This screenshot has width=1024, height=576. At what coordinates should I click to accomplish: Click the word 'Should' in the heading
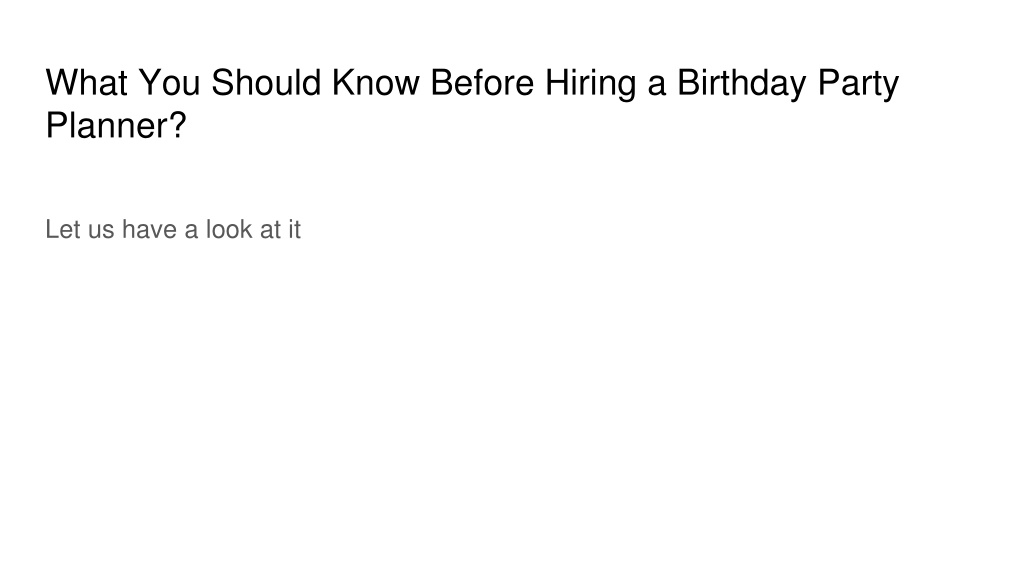pyautogui.click(x=266, y=83)
